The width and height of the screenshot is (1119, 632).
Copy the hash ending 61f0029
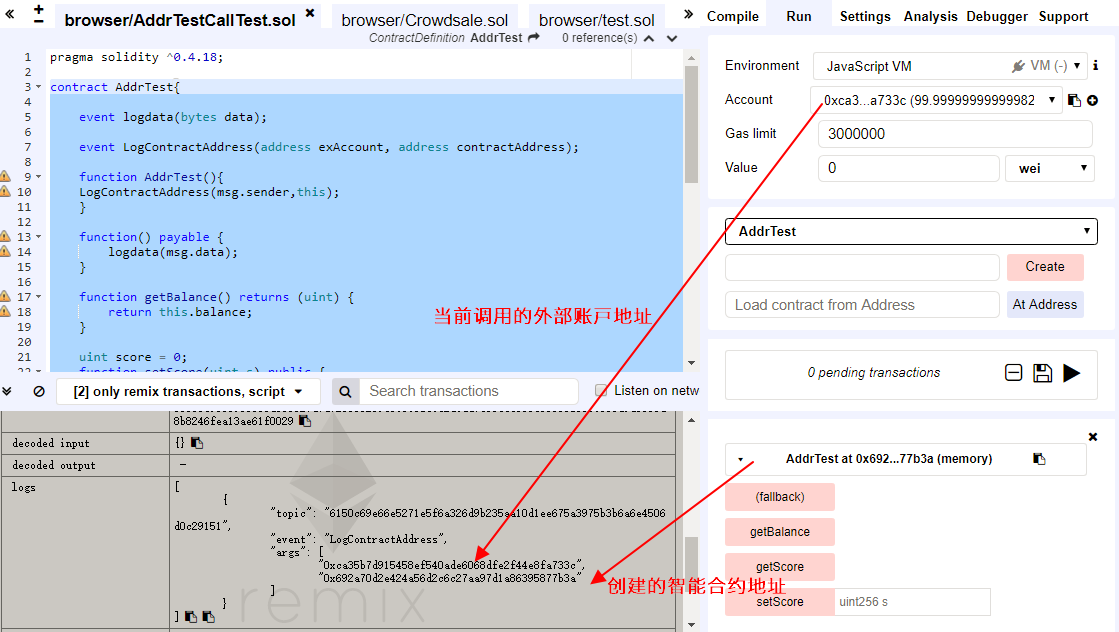[305, 421]
